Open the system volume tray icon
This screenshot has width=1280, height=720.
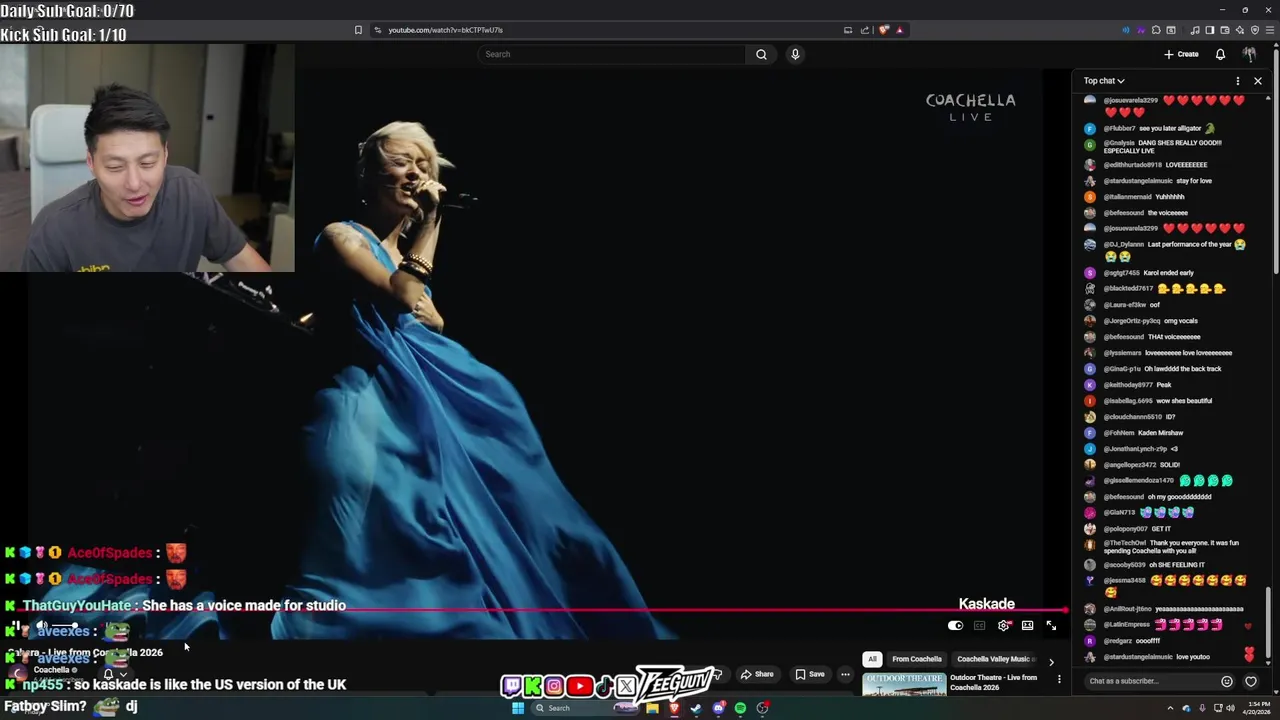click(x=1232, y=708)
